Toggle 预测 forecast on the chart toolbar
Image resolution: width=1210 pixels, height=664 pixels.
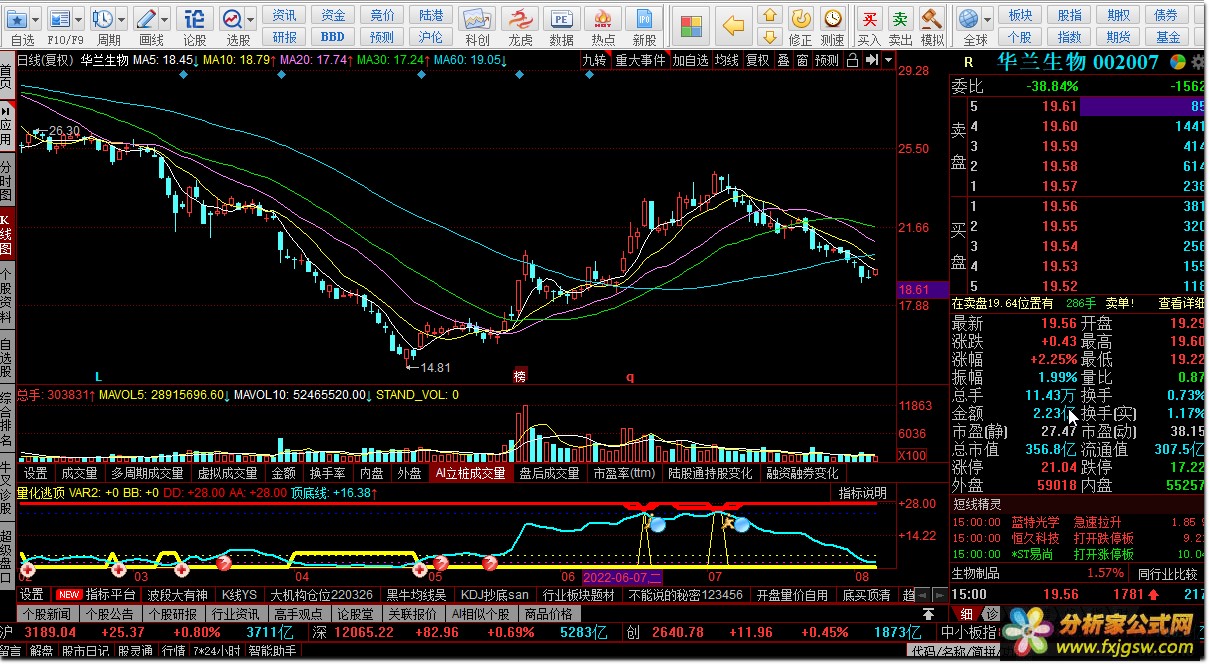click(826, 60)
